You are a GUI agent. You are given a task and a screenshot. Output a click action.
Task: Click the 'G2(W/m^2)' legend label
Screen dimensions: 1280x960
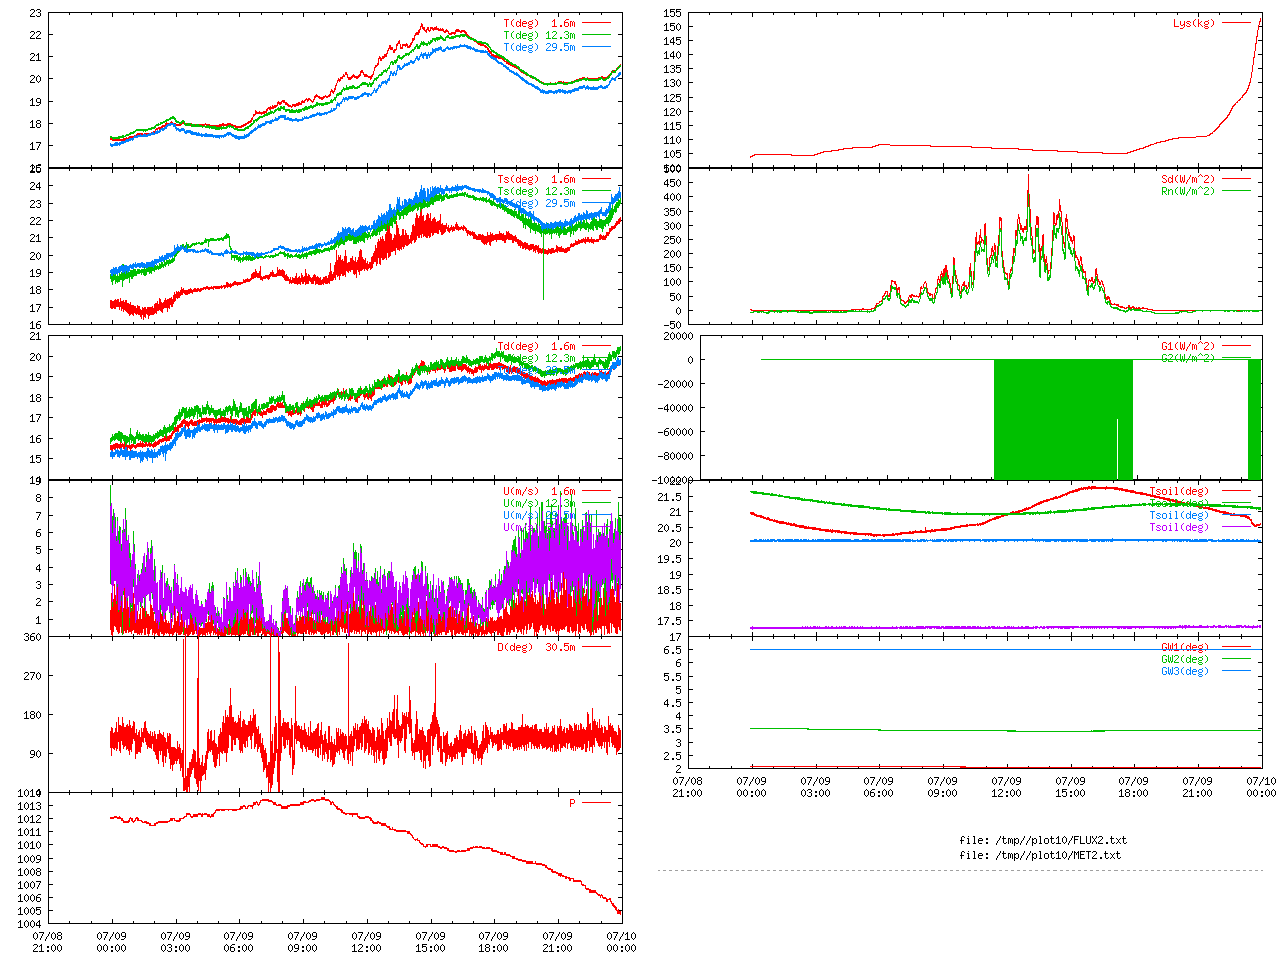1188,359
